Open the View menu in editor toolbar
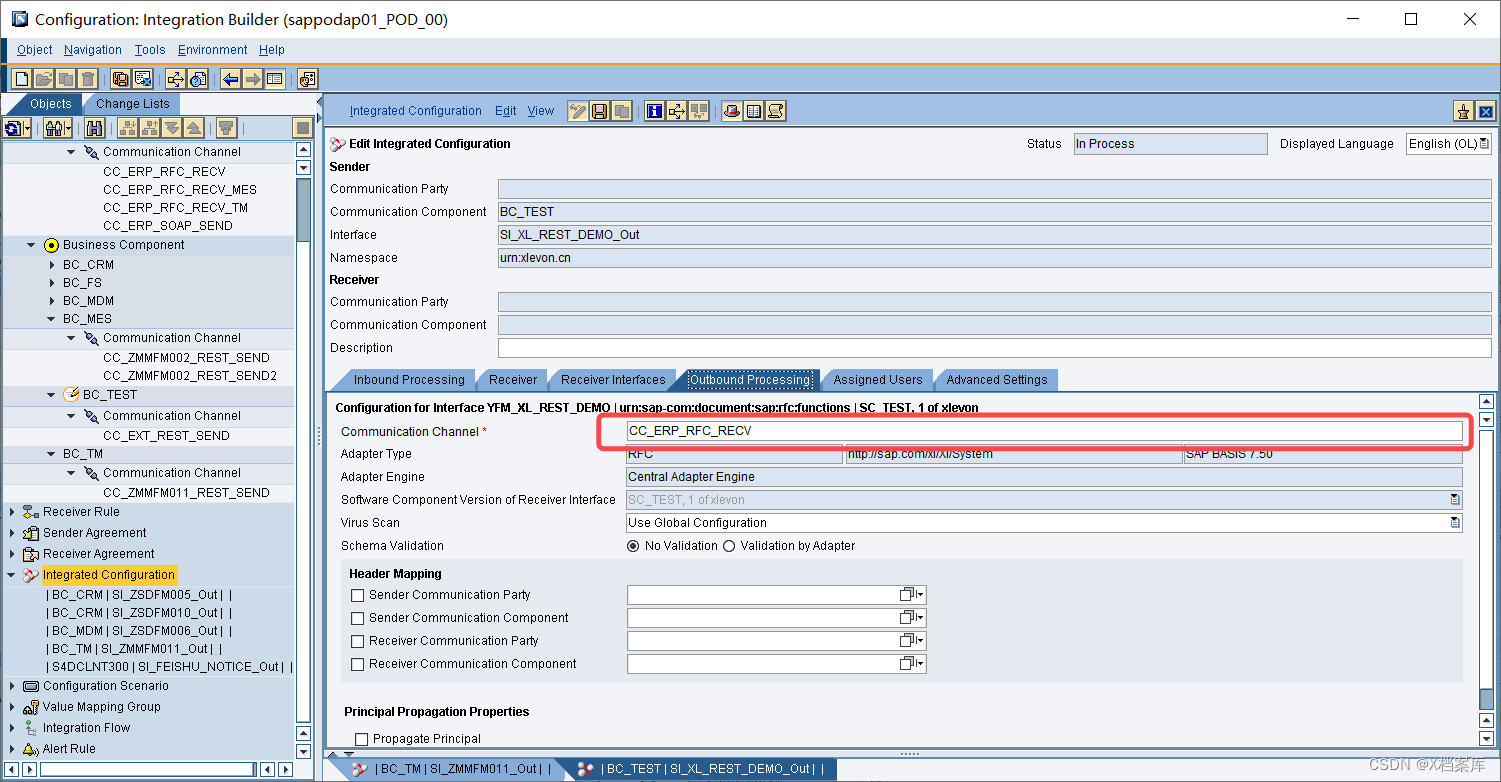 [541, 111]
